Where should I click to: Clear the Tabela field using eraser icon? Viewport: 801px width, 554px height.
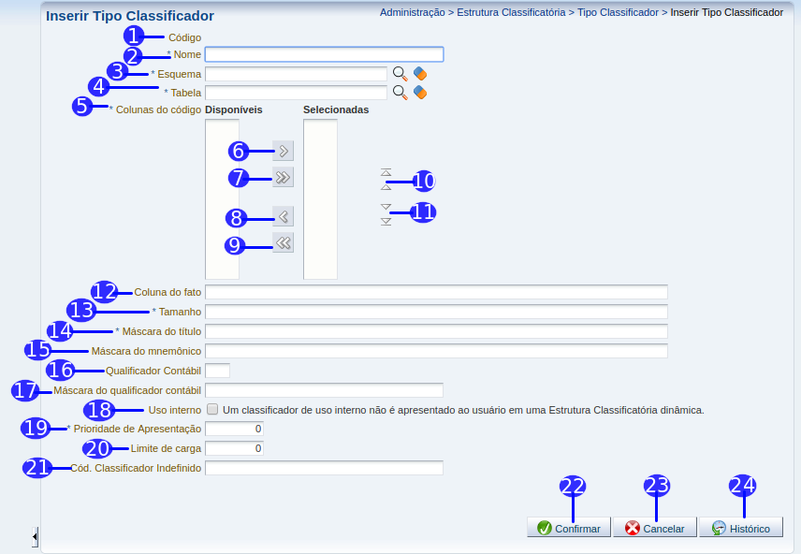point(420,92)
